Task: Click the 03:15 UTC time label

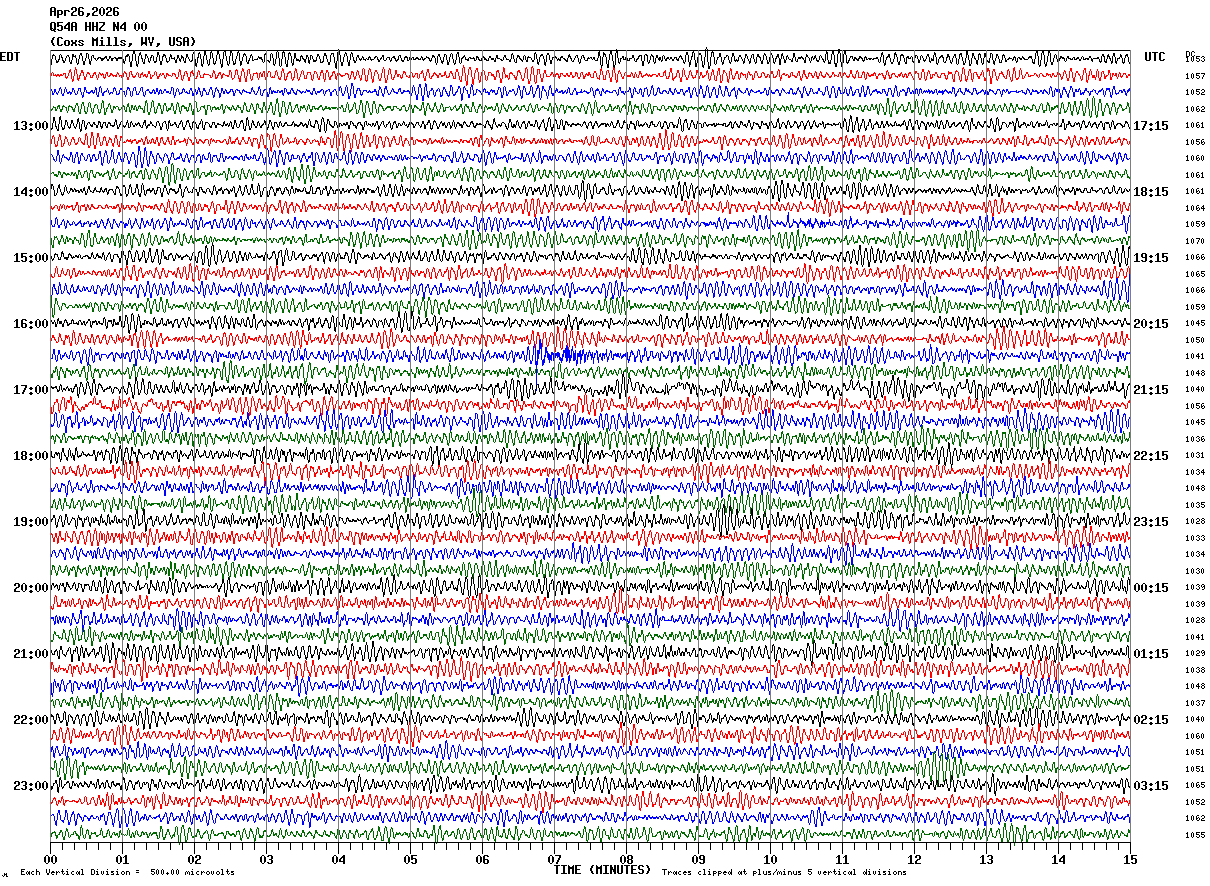Action: (1151, 786)
